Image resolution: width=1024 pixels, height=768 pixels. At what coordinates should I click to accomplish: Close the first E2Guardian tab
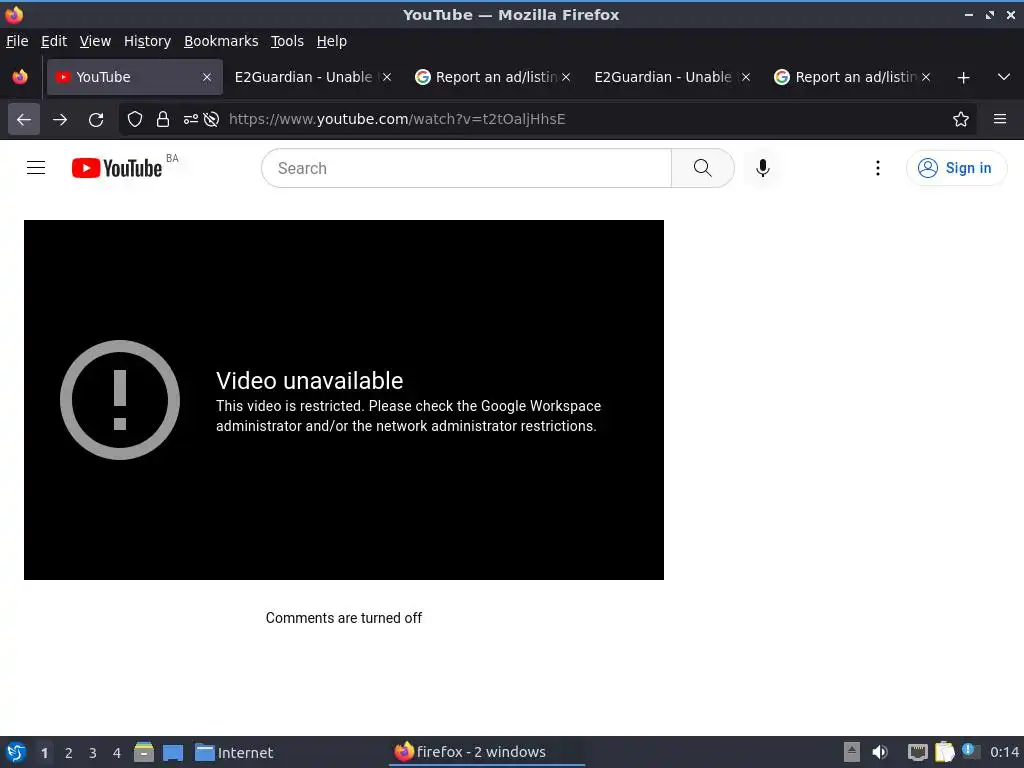(387, 77)
